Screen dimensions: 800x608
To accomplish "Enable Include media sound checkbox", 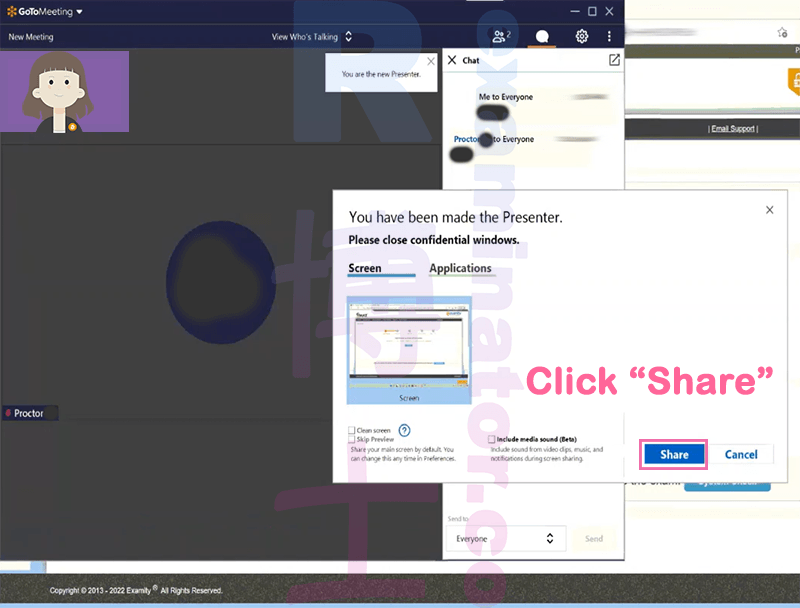I will coord(491,439).
